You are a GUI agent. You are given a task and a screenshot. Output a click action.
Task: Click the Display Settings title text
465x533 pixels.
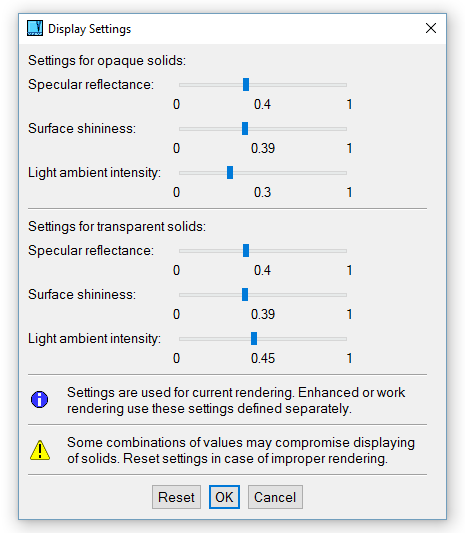tap(89, 29)
